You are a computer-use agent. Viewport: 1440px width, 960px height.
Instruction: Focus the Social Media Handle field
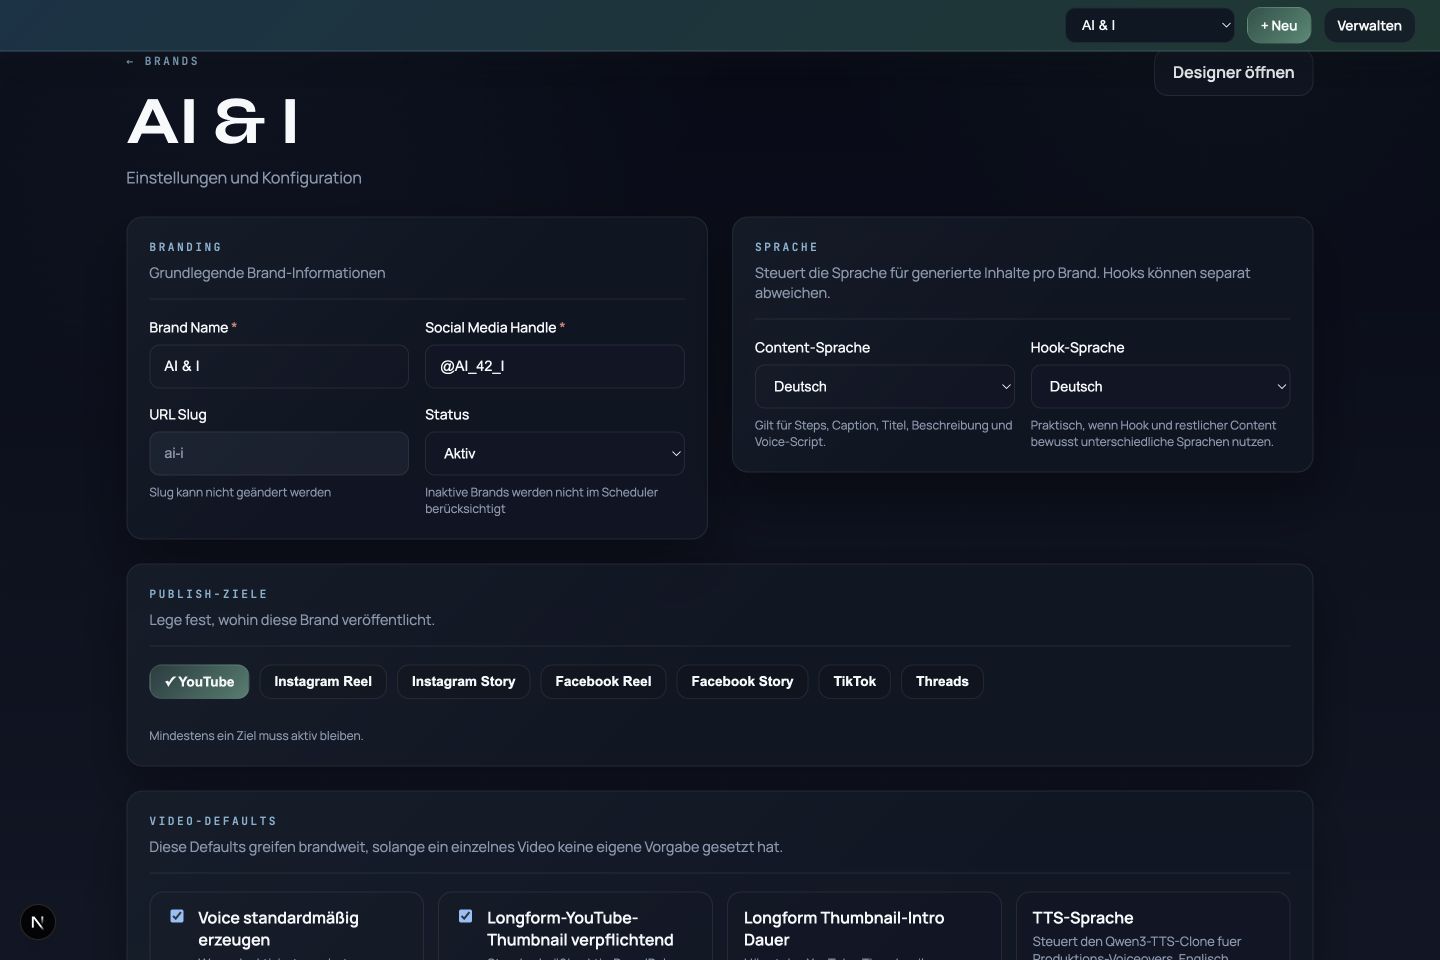pos(555,366)
